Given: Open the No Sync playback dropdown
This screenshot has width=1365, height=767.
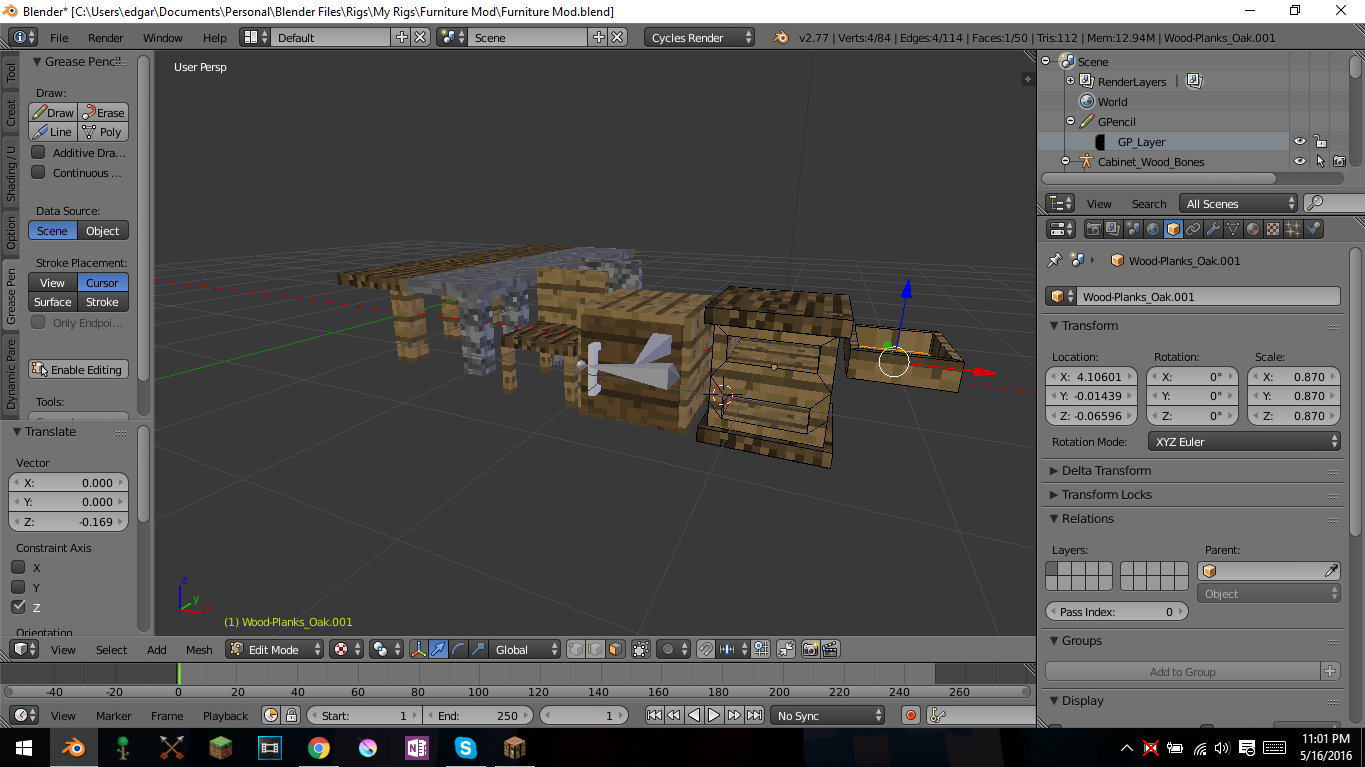Looking at the screenshot, I should [828, 715].
